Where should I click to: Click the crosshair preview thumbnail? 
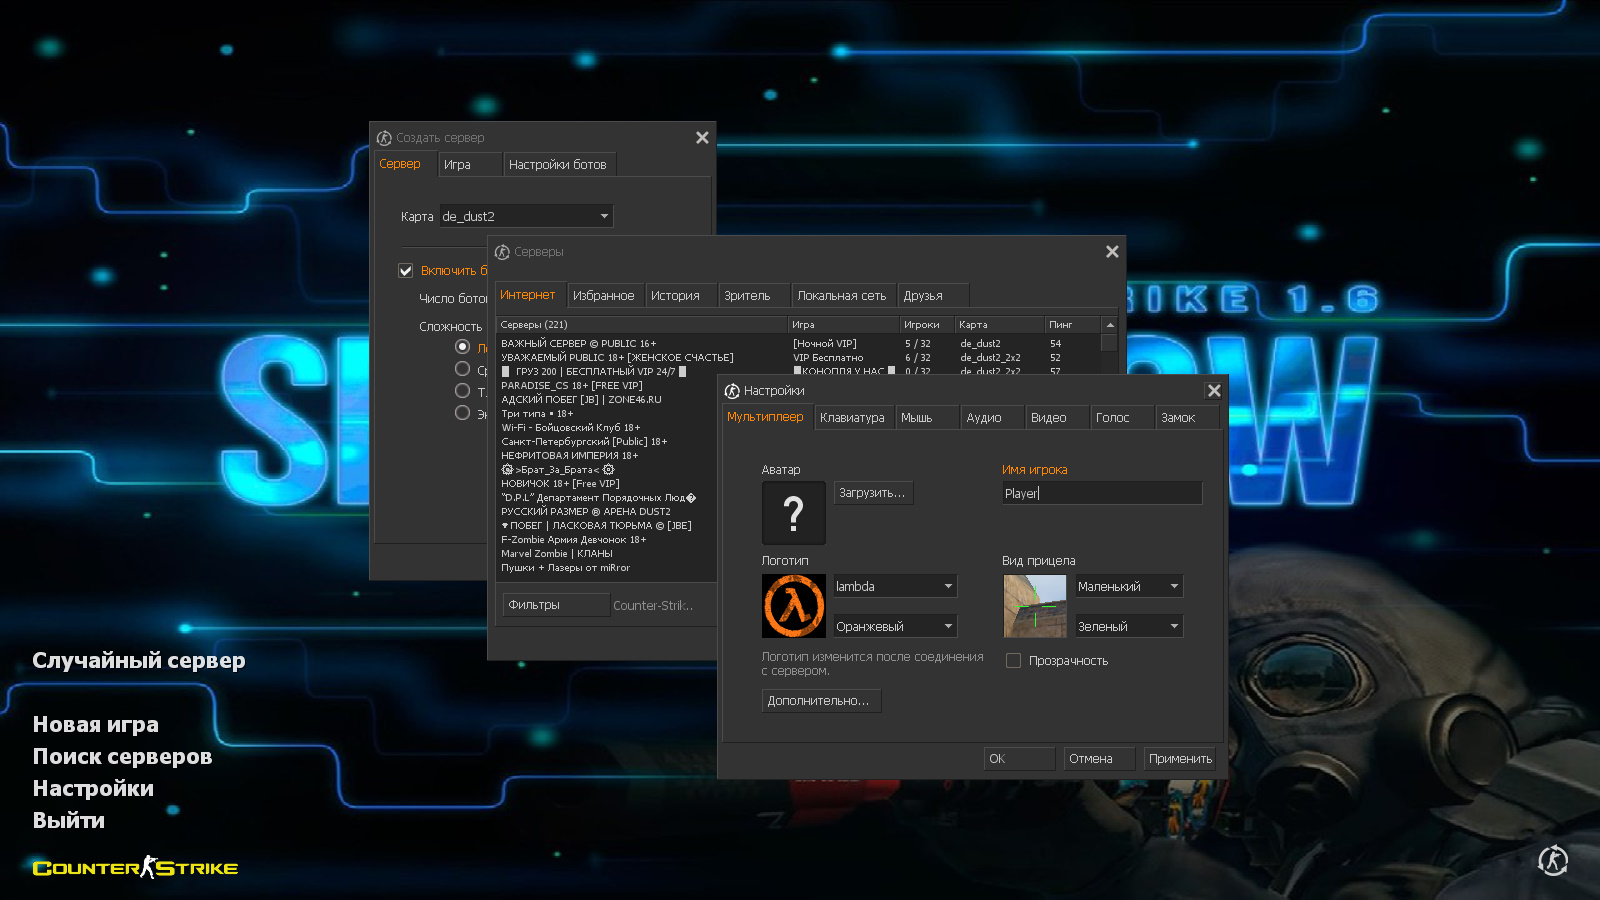point(1034,606)
